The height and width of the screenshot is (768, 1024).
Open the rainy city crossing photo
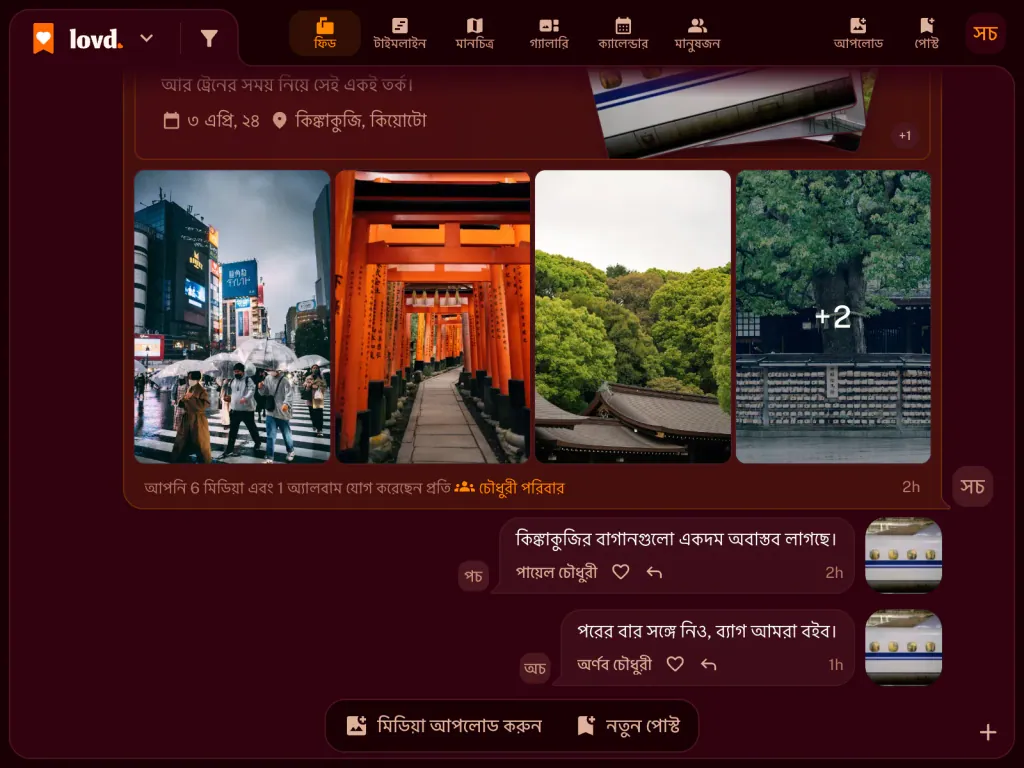tap(232, 317)
